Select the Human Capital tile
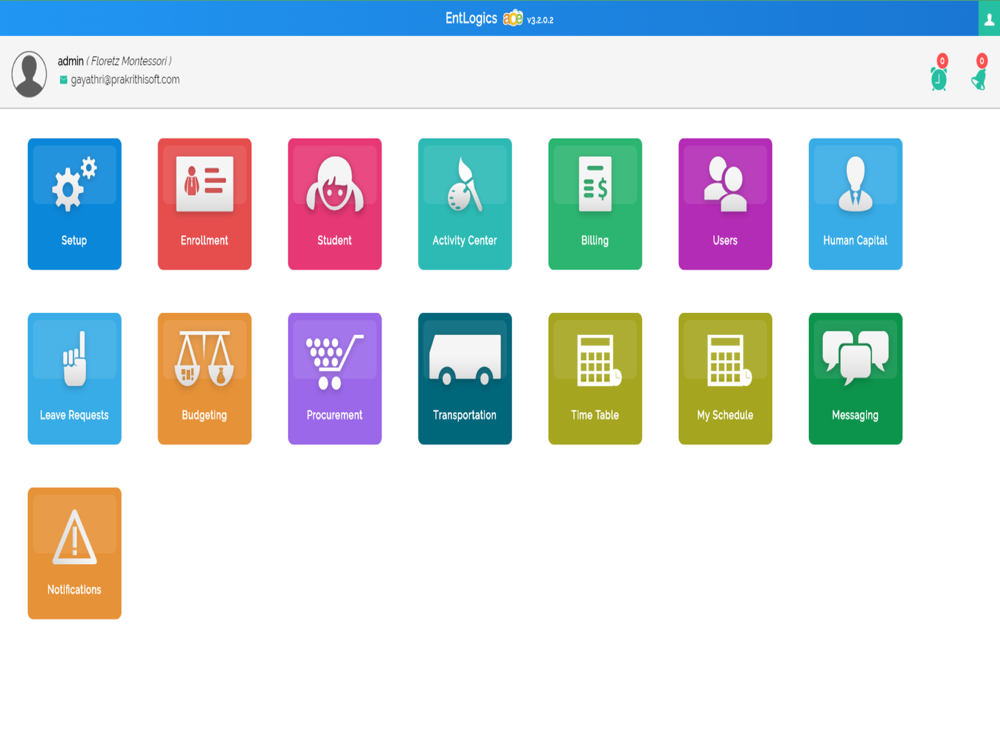 click(x=855, y=204)
